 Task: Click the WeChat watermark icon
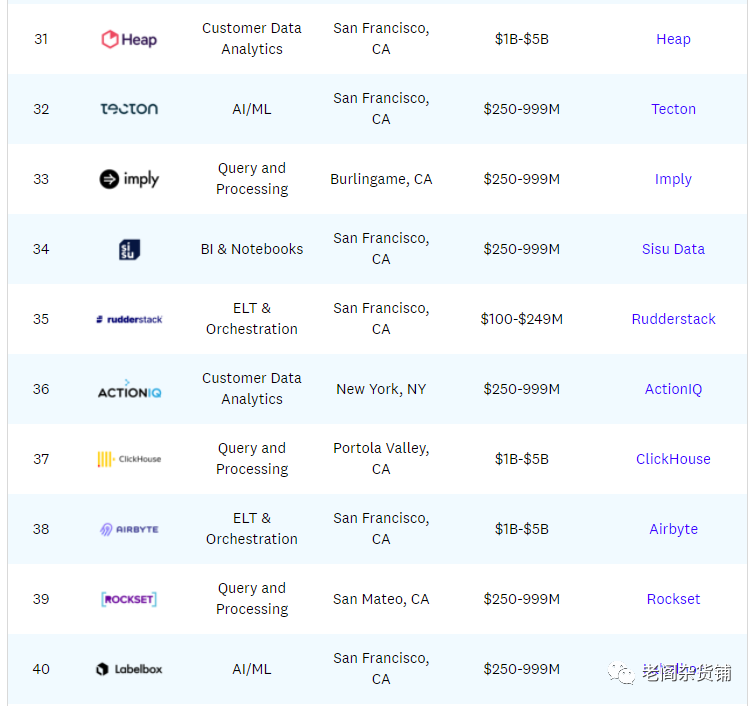625,674
